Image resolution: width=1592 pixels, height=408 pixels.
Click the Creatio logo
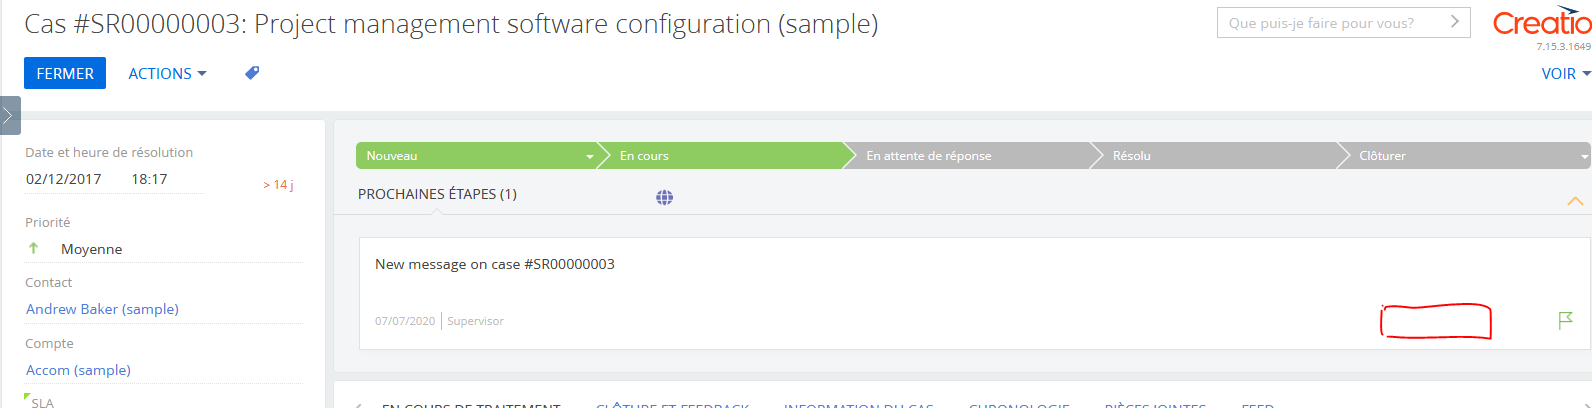coord(1541,22)
